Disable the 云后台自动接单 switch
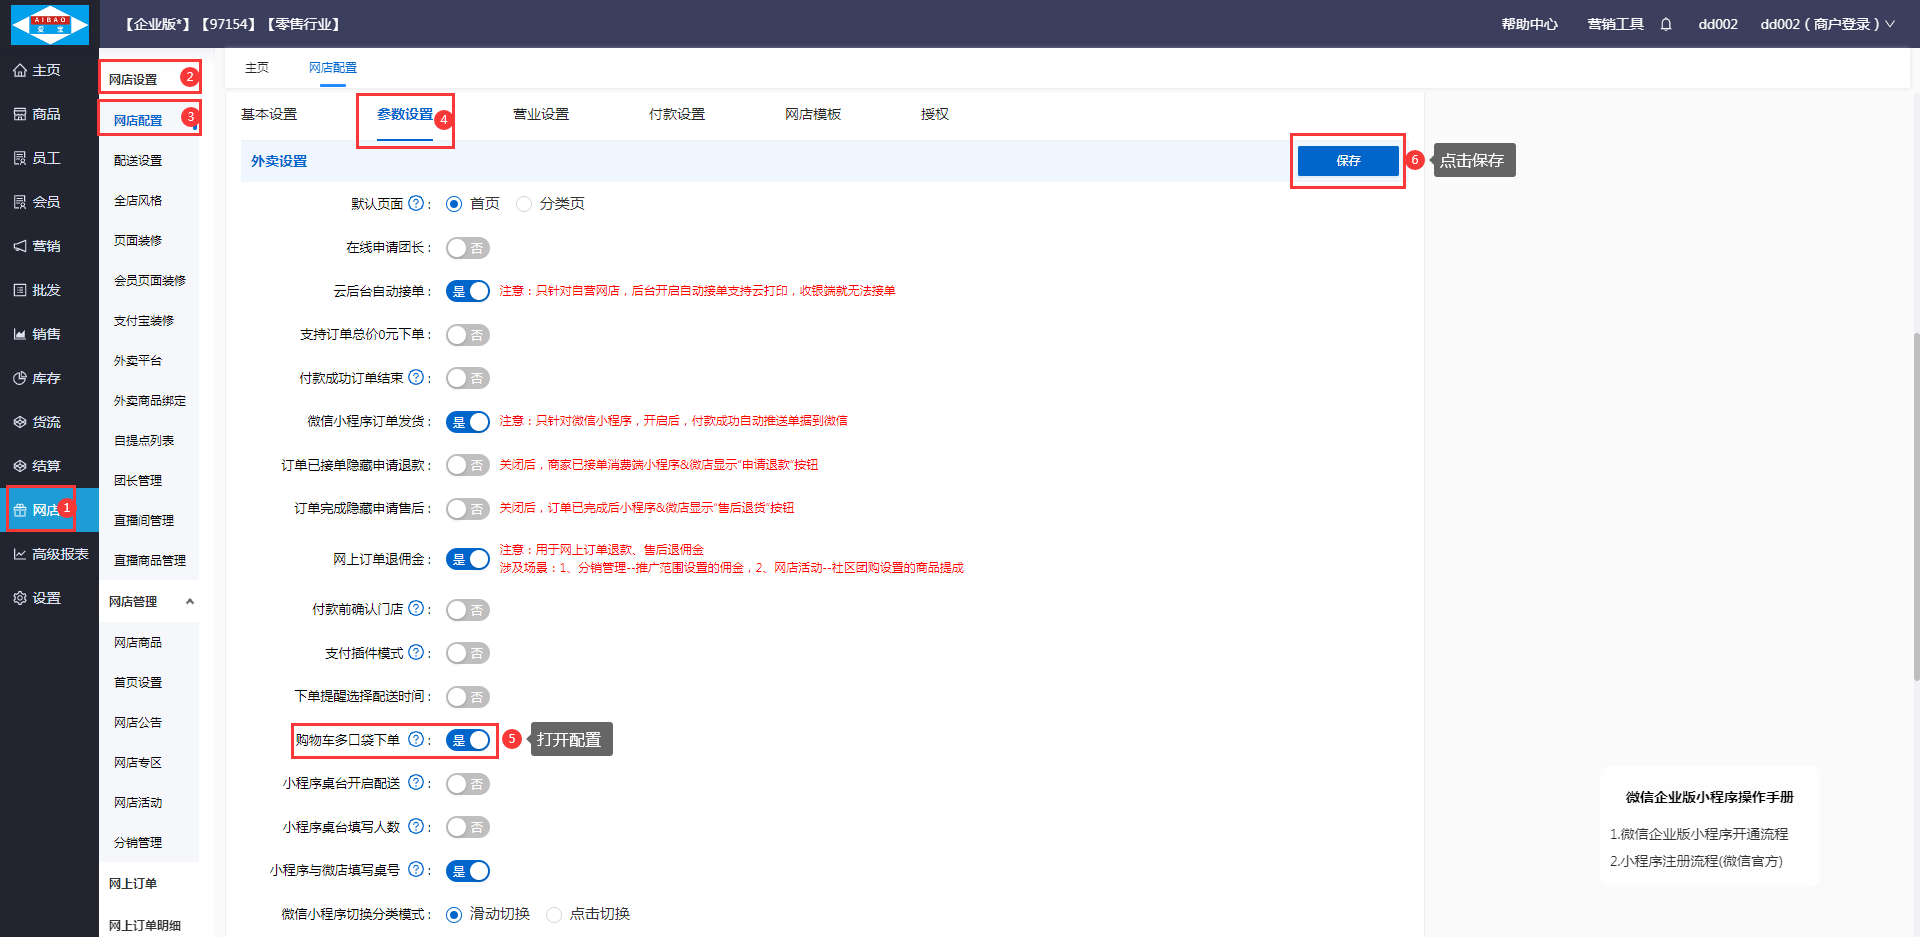1920x937 pixels. [467, 291]
